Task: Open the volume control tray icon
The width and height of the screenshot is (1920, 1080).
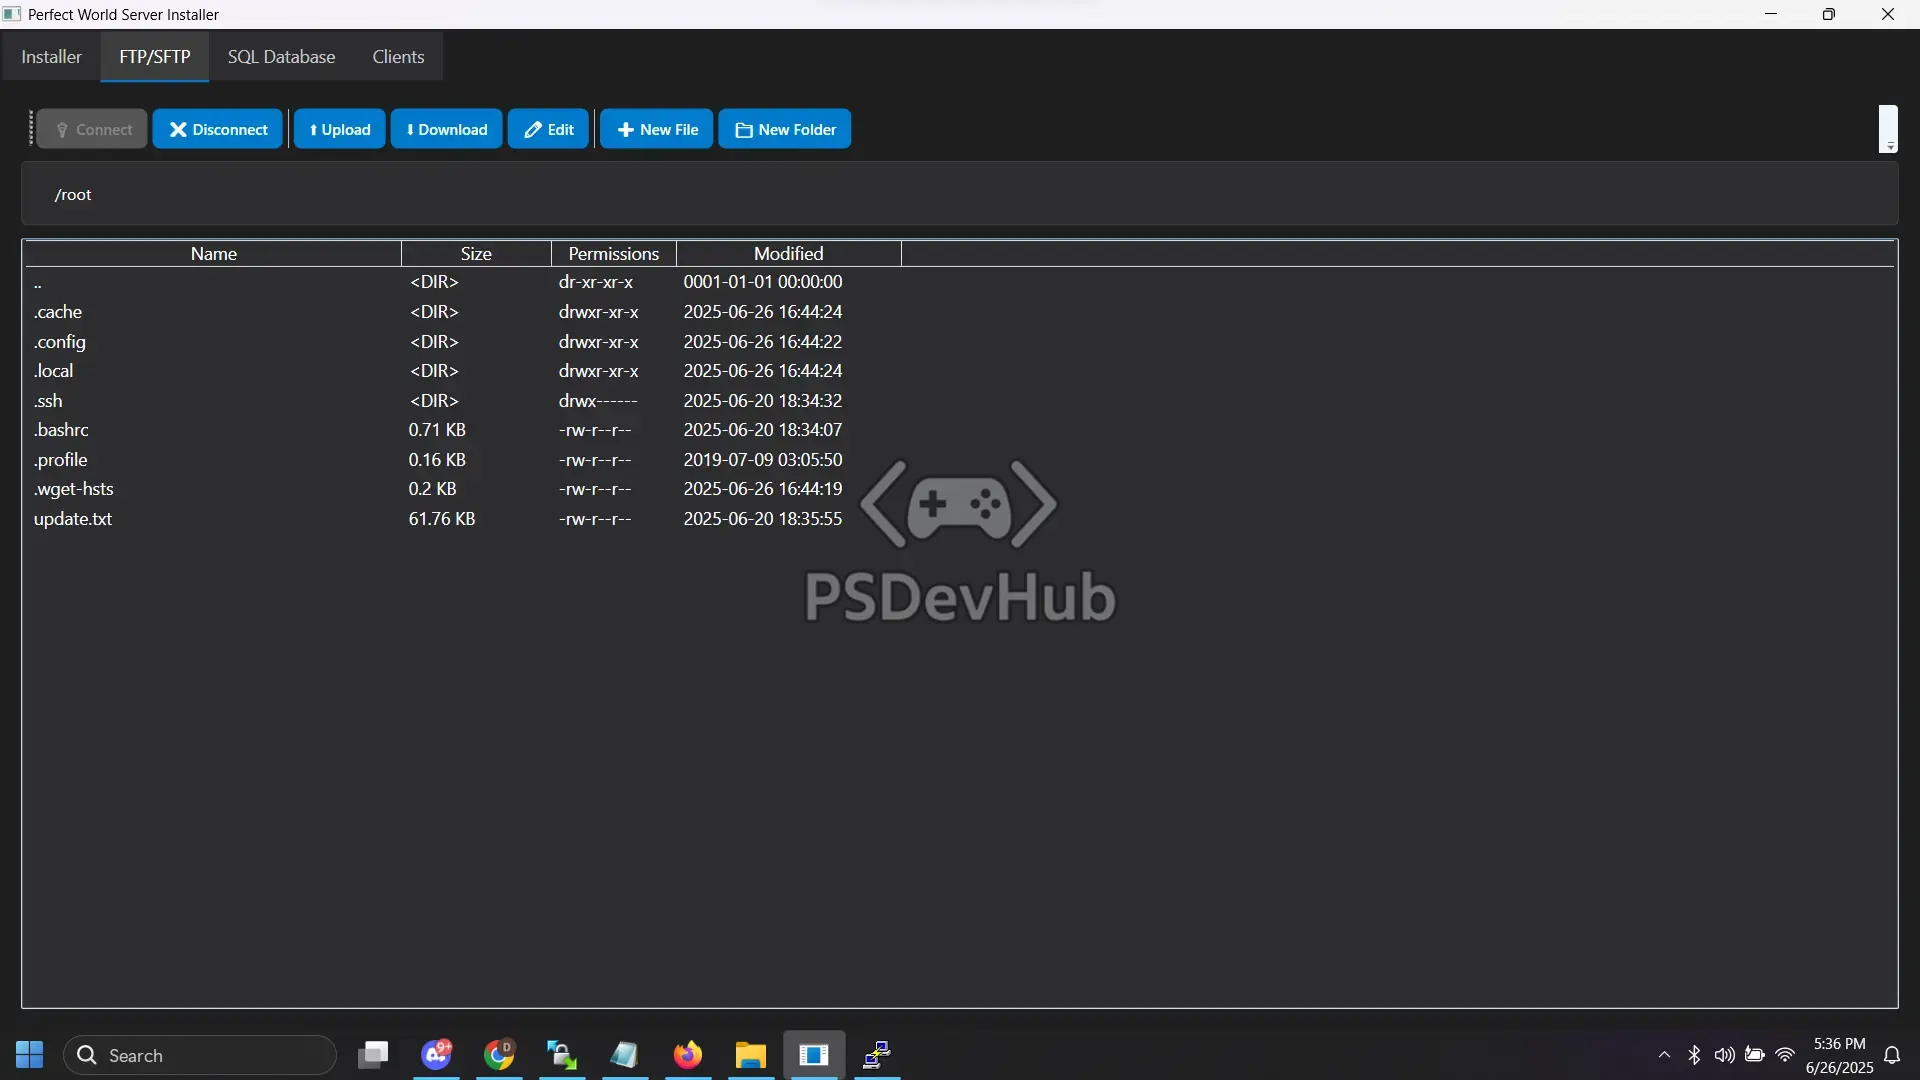Action: (x=1724, y=1055)
